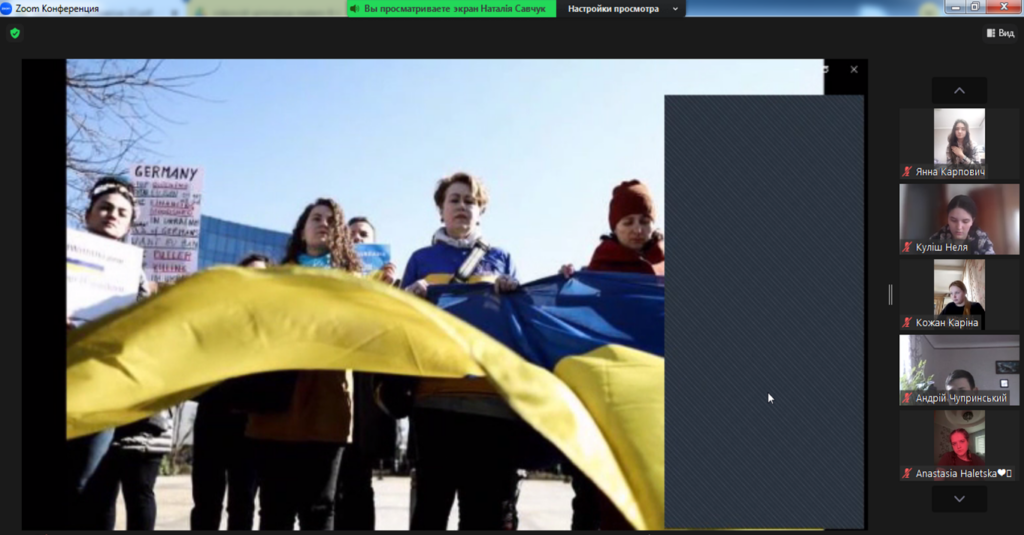Viewport: 1024px width, 535px height.
Task: Select Куліш Неля video thumbnail
Action: (x=959, y=213)
